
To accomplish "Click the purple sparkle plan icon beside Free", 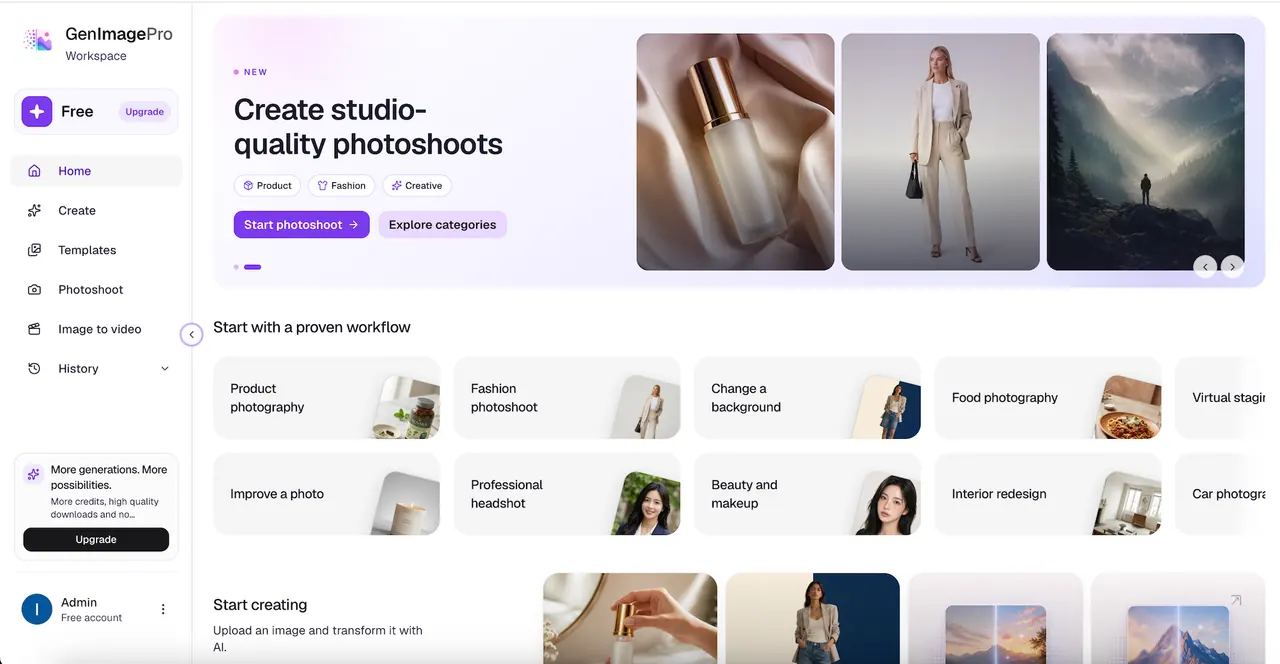I will [37, 112].
